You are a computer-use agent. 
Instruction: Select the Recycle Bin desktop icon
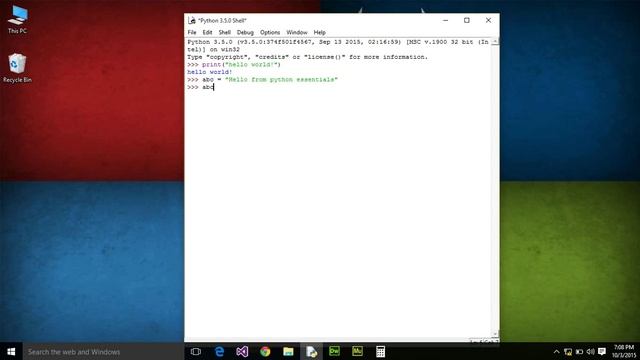(17, 68)
